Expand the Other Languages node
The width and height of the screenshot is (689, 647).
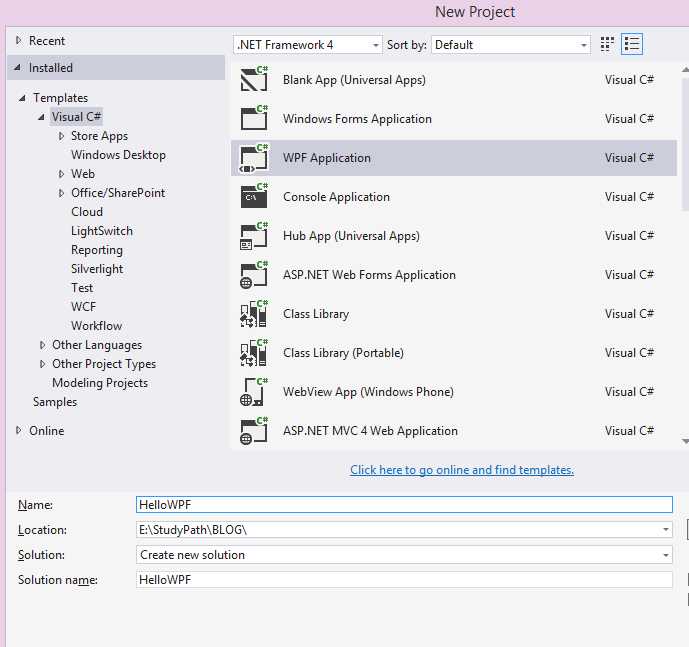click(x=42, y=345)
